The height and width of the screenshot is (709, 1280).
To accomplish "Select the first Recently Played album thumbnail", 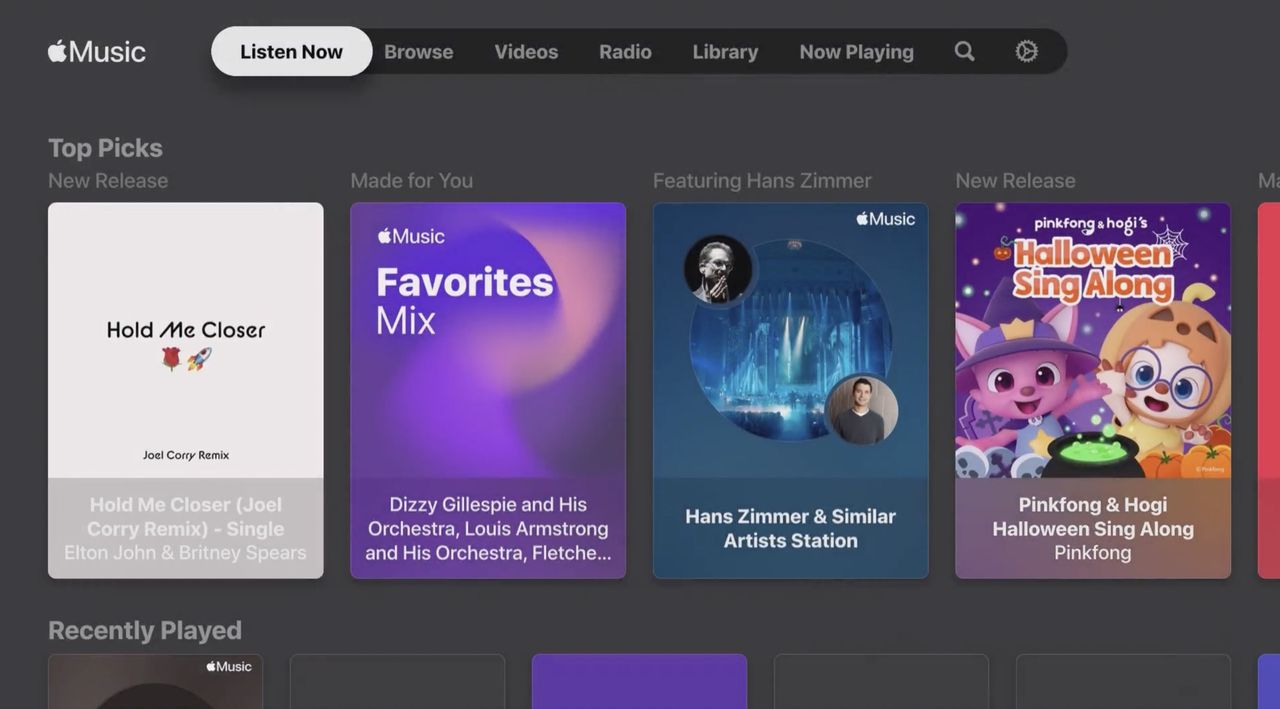I will pos(155,683).
